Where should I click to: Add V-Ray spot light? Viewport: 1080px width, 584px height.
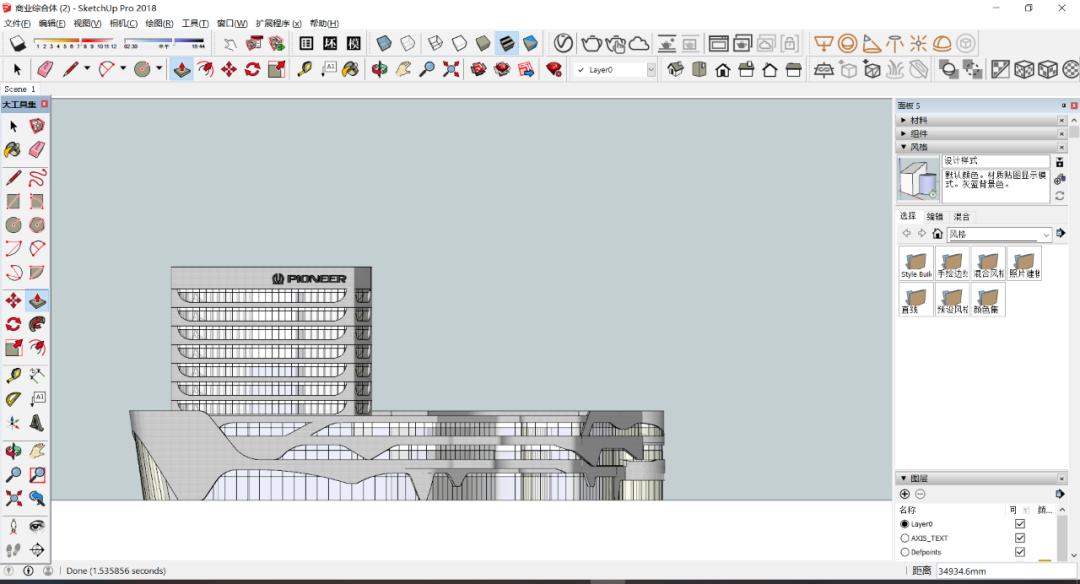(x=871, y=43)
